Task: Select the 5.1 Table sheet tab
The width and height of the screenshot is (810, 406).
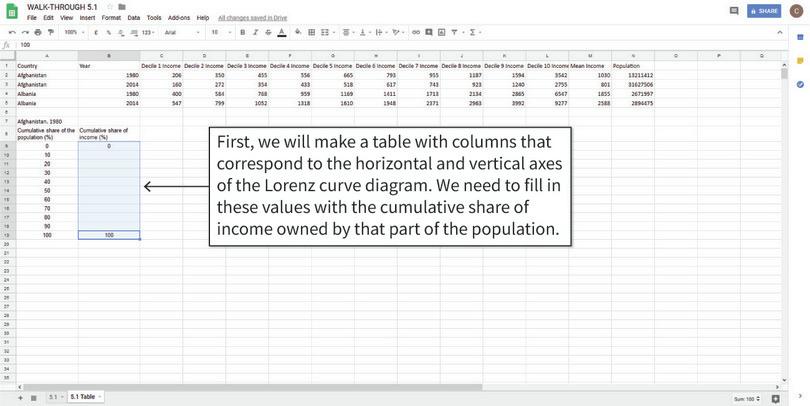Action: click(x=85, y=397)
